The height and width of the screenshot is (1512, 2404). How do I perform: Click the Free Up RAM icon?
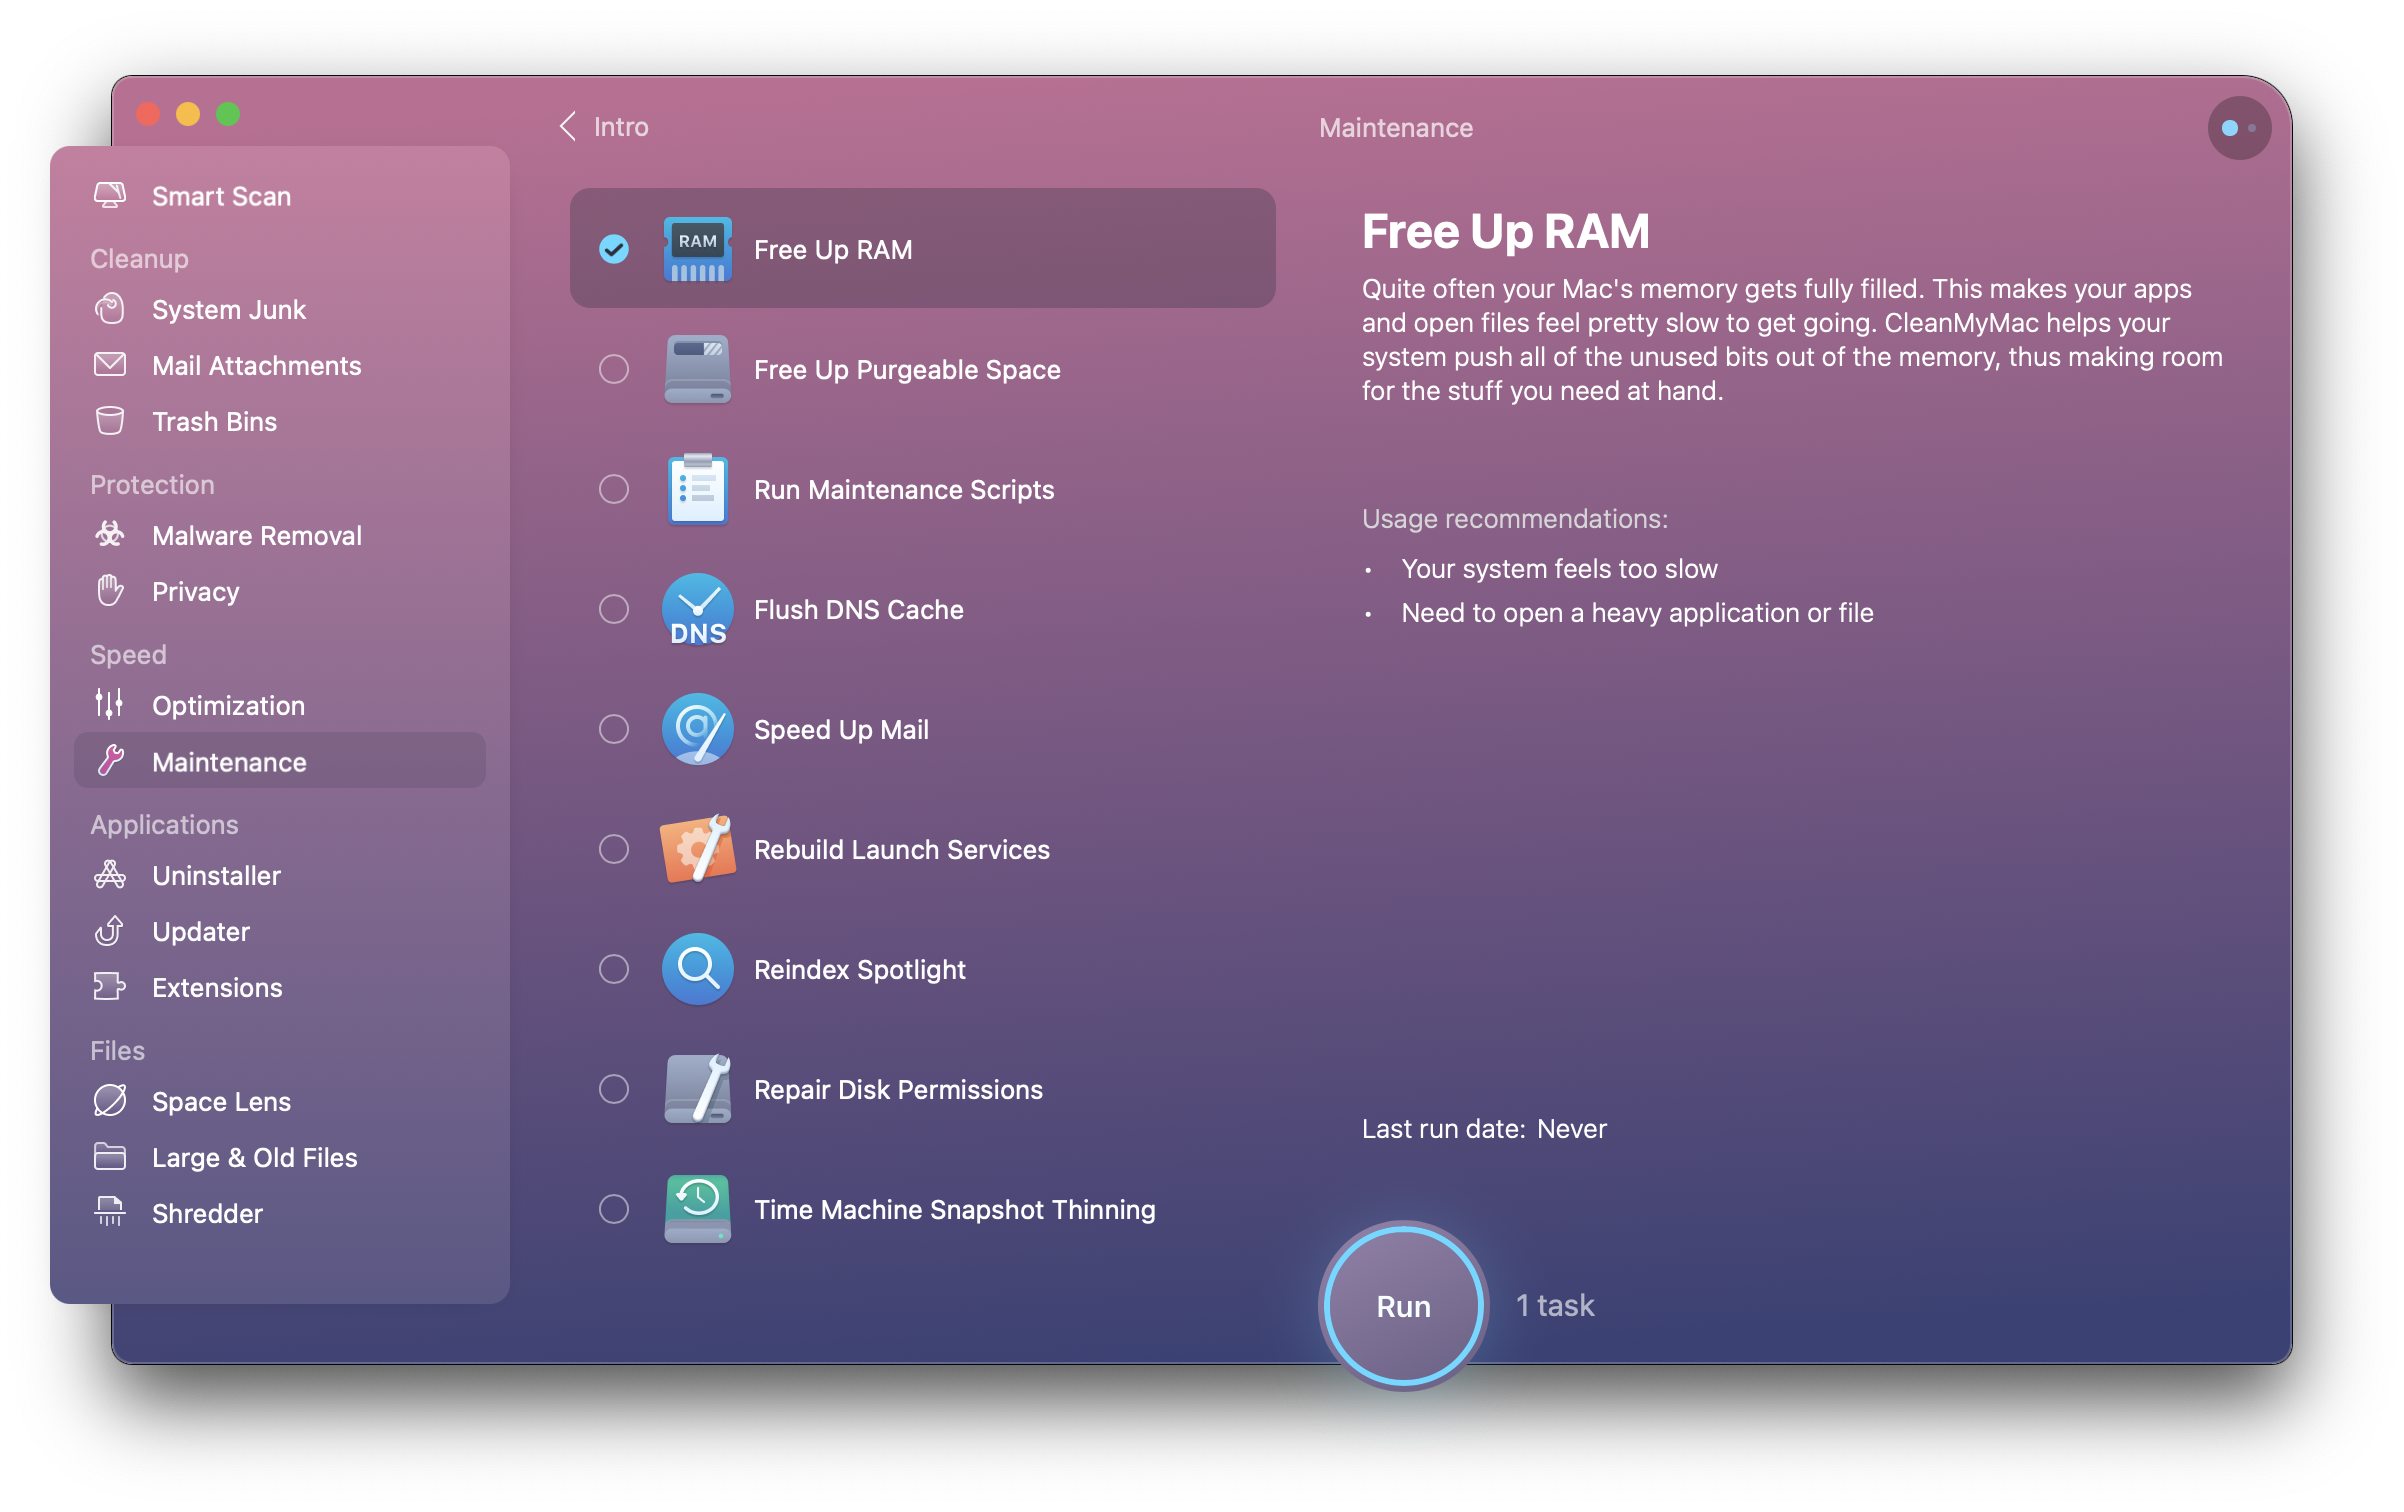(695, 247)
